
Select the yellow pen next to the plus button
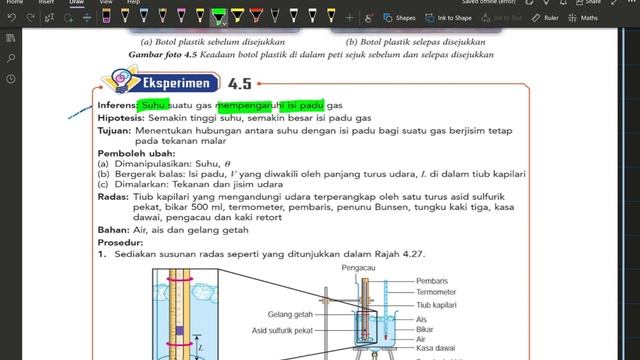[x=331, y=16]
